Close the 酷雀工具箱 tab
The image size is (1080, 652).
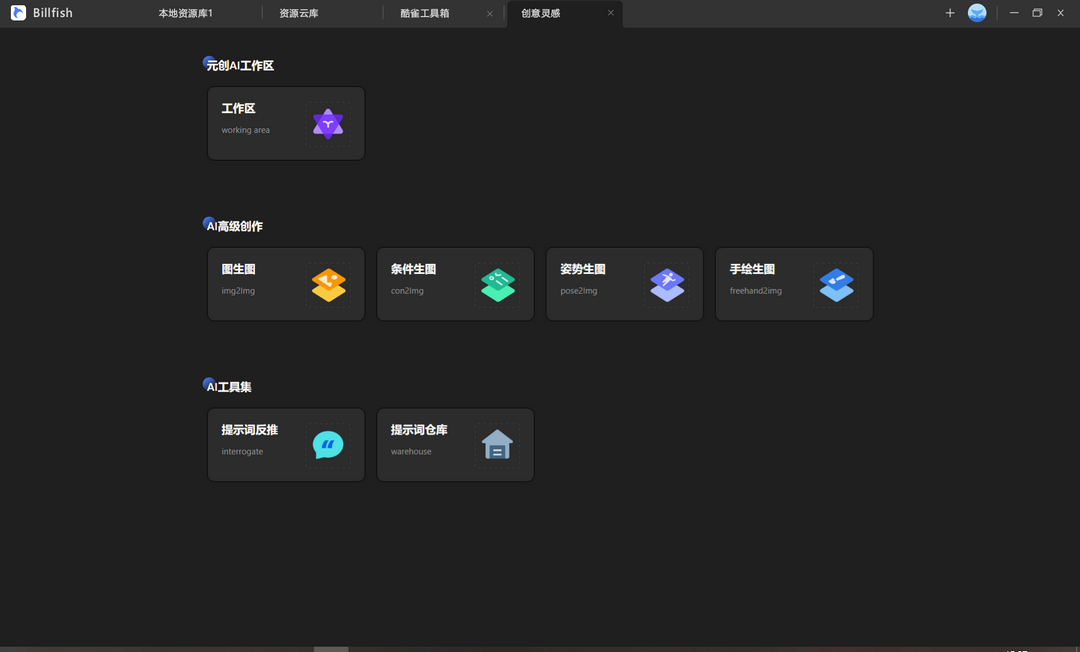[489, 14]
